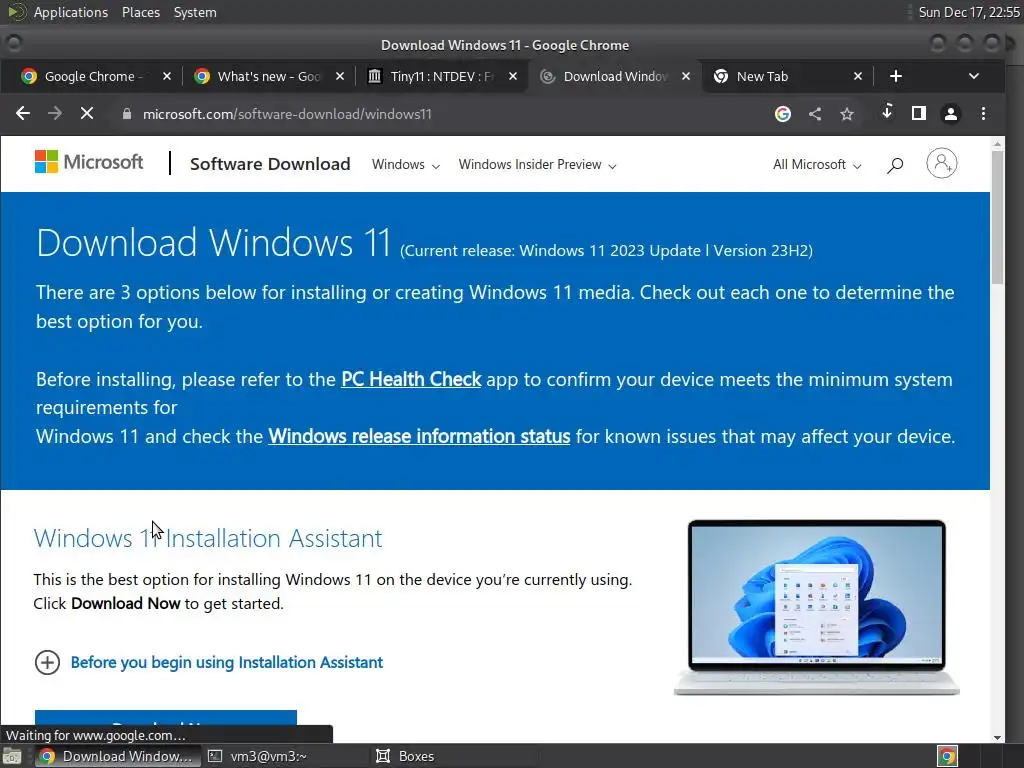Share this page using share icon
The height and width of the screenshot is (768, 1024).
[x=814, y=114]
